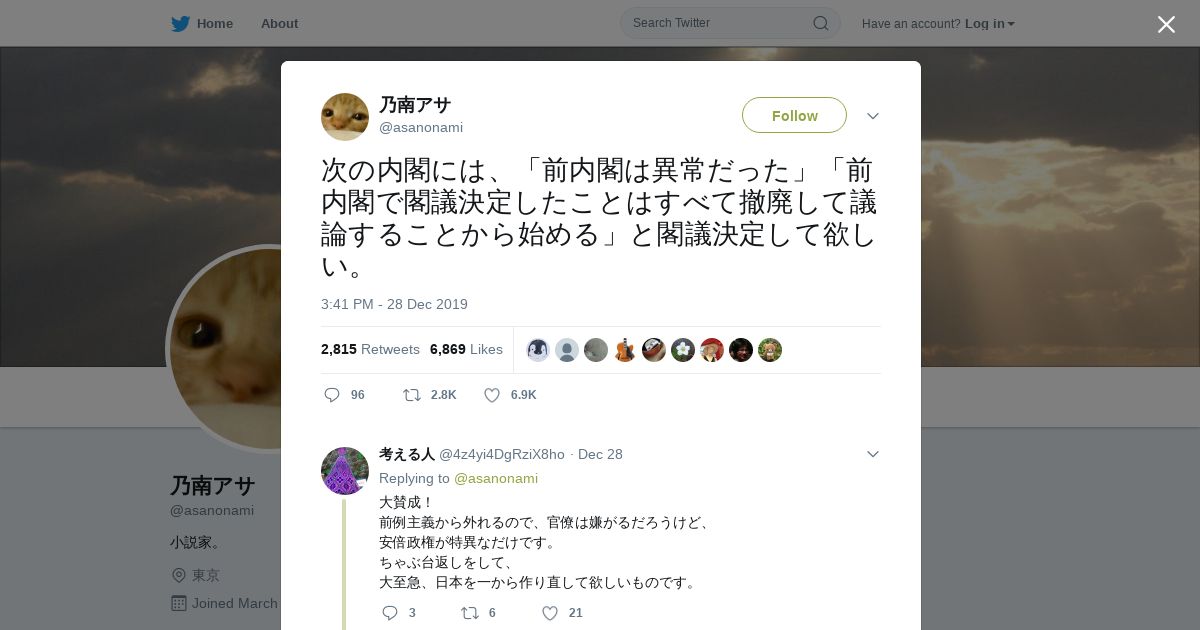
Task: Like the main tweet via heart icon
Action: coord(492,395)
